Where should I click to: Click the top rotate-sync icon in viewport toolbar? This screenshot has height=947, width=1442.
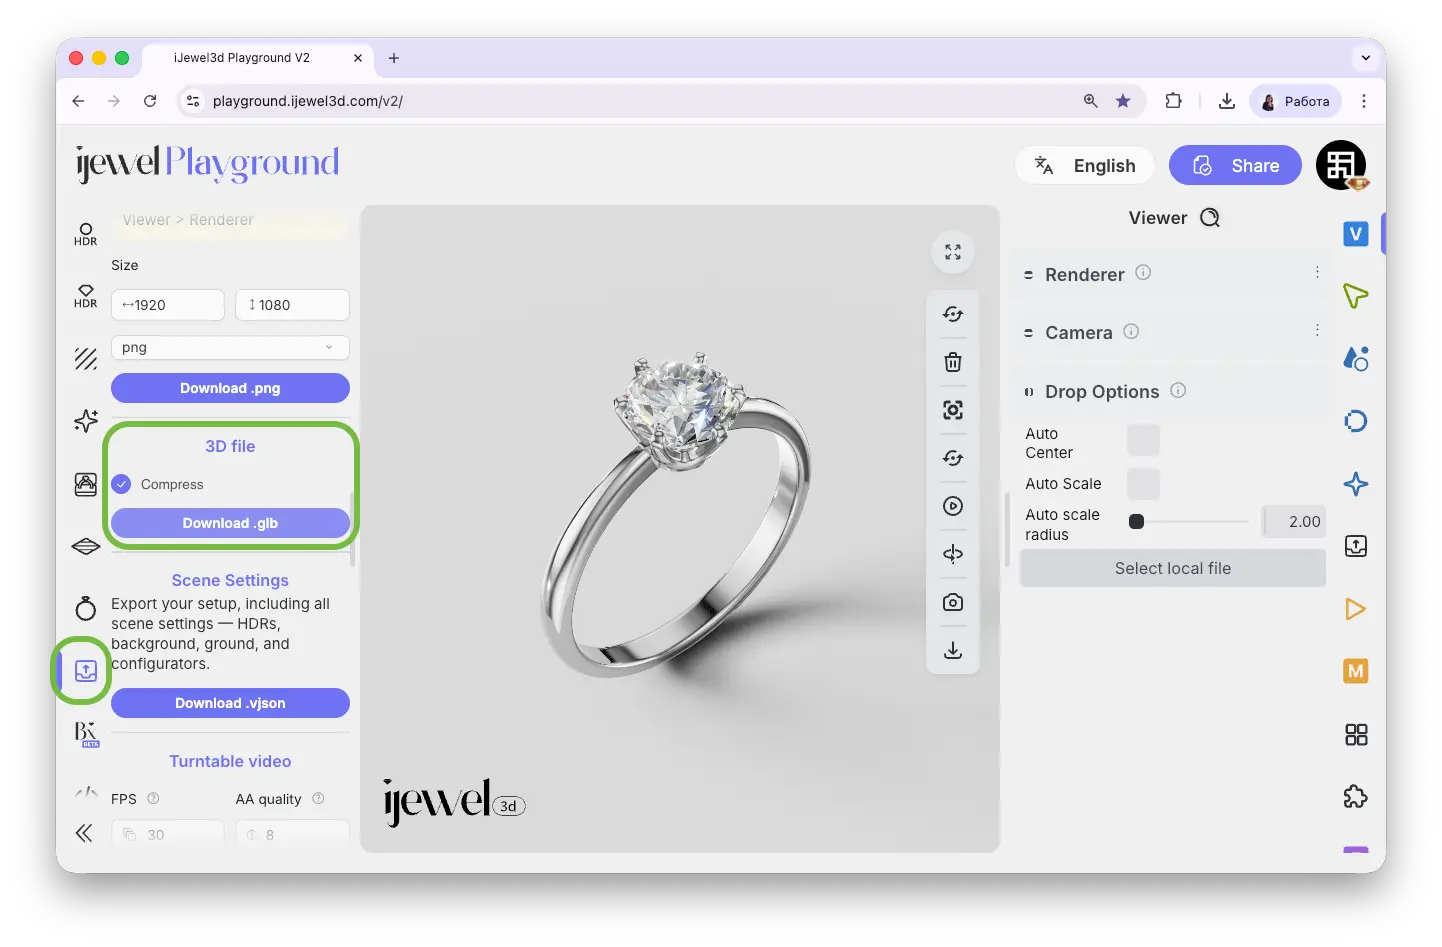pyautogui.click(x=953, y=314)
